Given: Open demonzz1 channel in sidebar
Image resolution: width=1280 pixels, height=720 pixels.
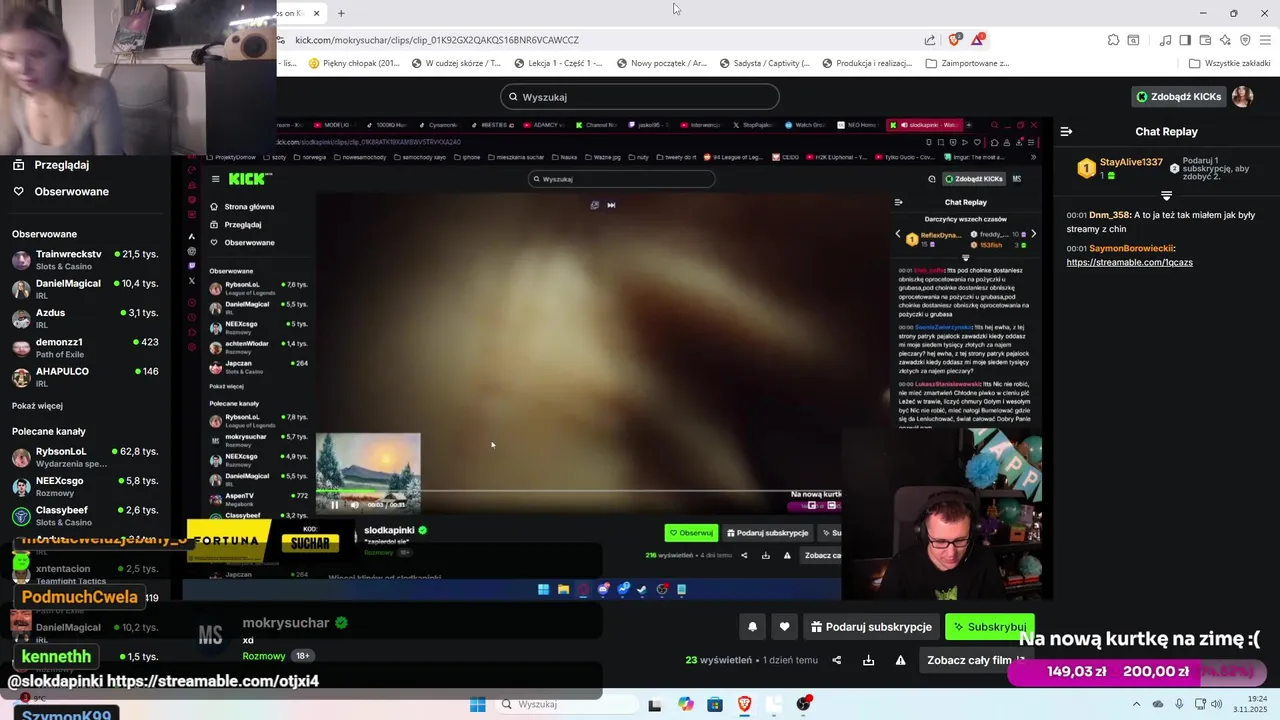Looking at the screenshot, I should [x=85, y=347].
